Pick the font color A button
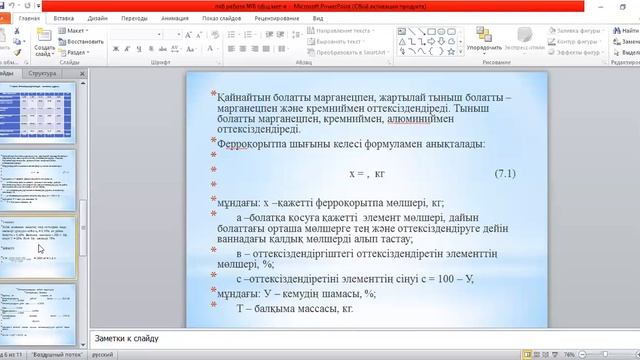The image size is (640, 360). (210, 49)
